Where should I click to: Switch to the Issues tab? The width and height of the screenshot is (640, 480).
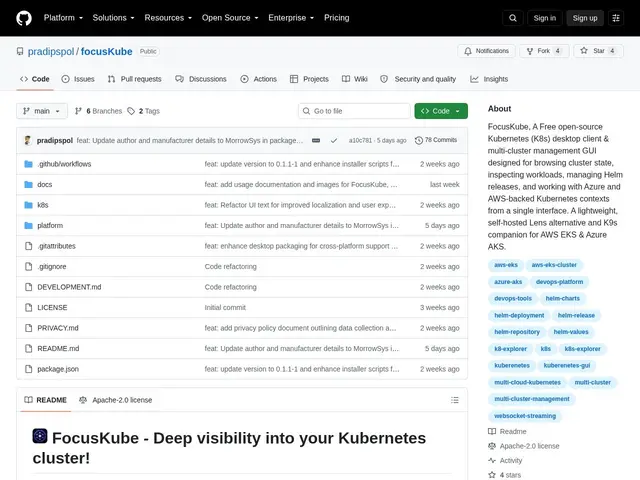78,79
